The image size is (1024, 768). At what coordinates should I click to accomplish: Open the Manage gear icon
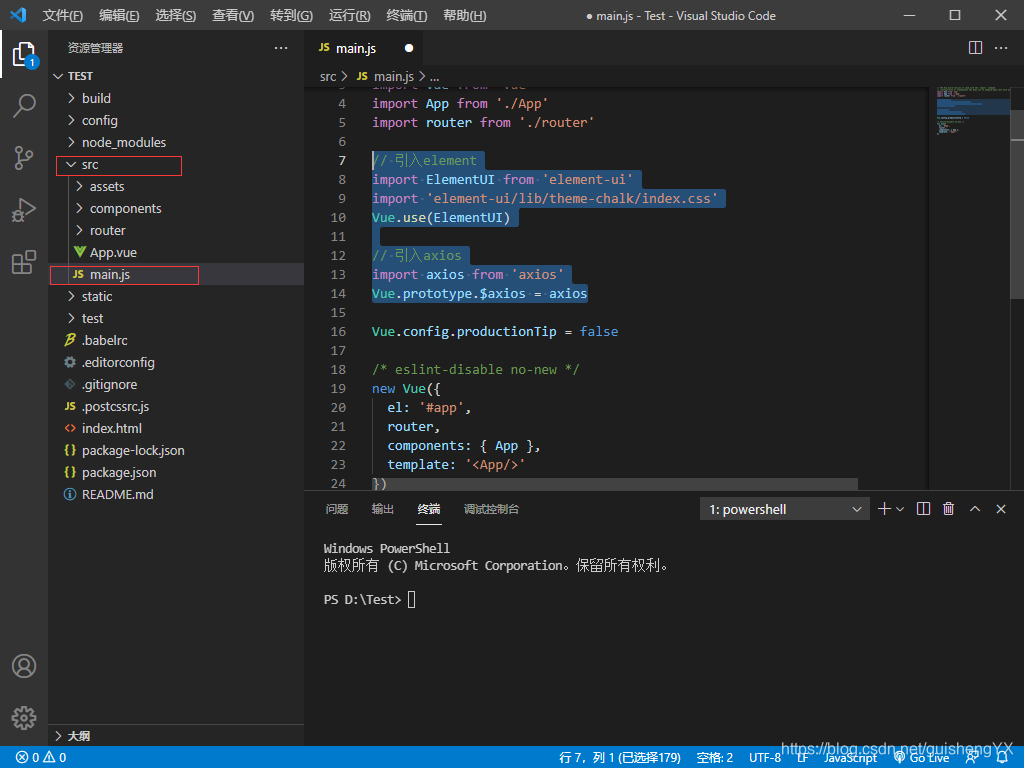point(24,718)
